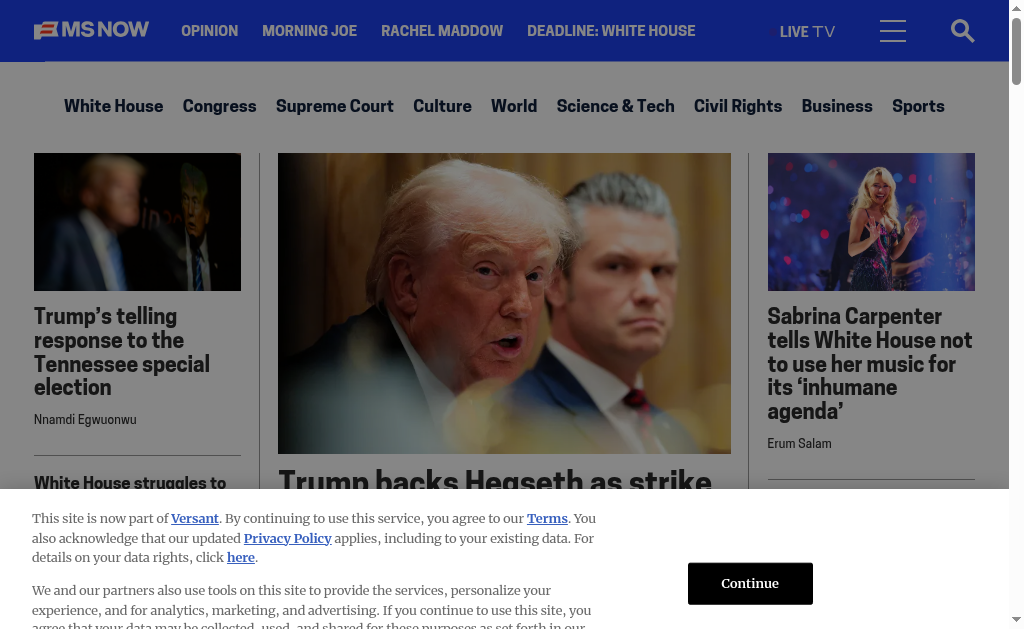This screenshot has height=629, width=1024.
Task: Select the Supreme Court tab
Action: 334,106
